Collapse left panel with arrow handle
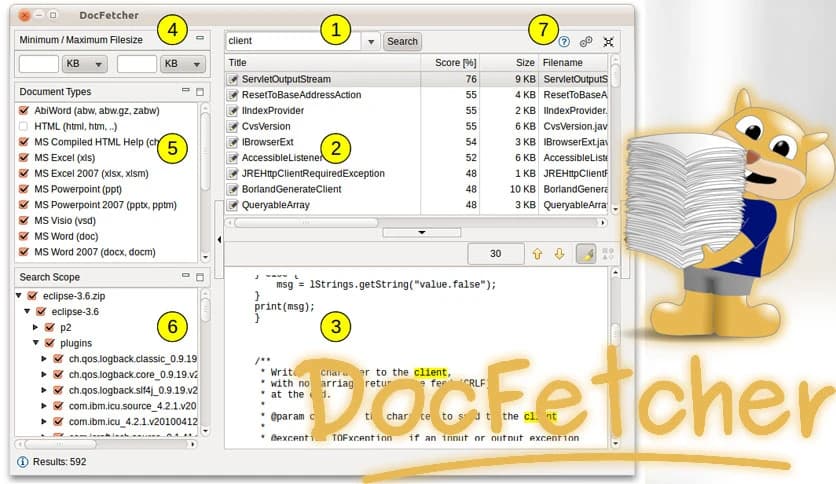The height and width of the screenshot is (484, 836). coord(219,240)
